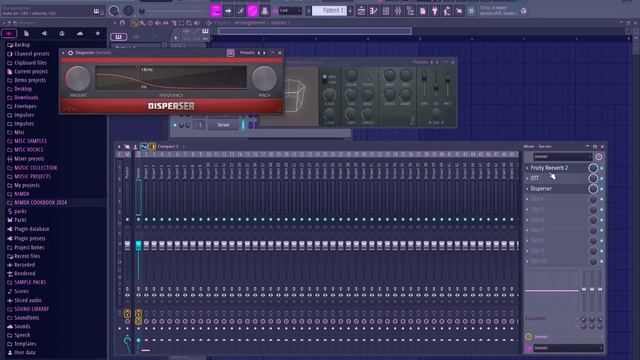Image resolution: width=640 pixels, height=360 pixels.
Task: Select the browser All tab icon
Action: [9, 33]
